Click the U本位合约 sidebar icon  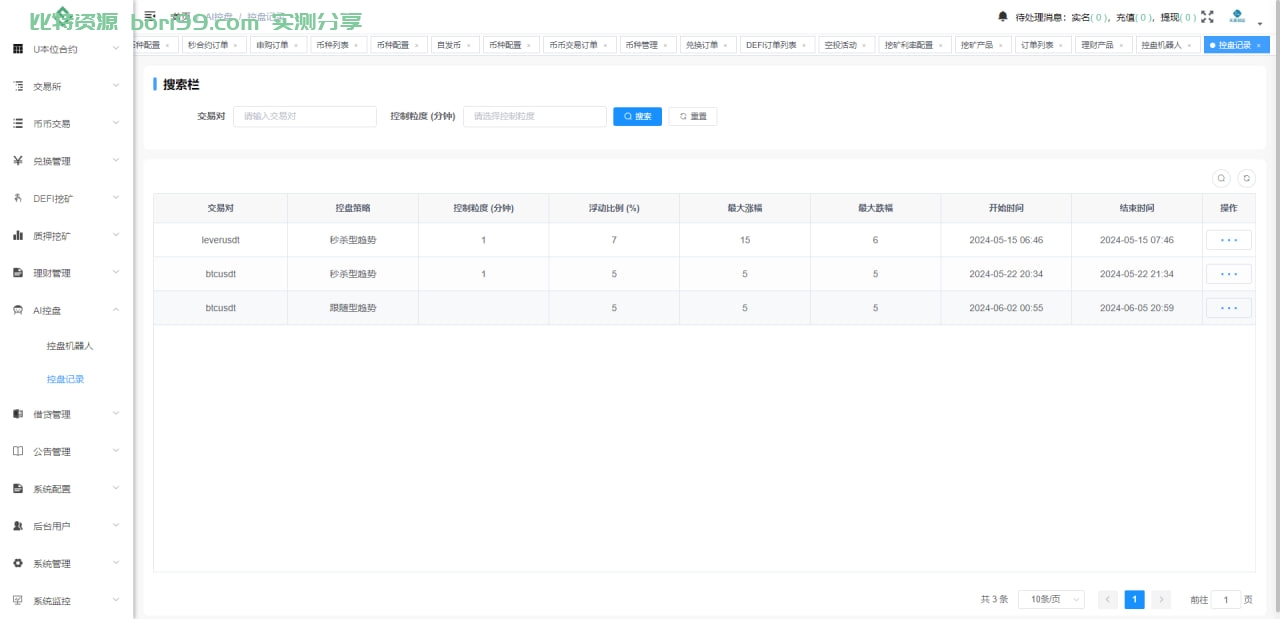coord(18,48)
